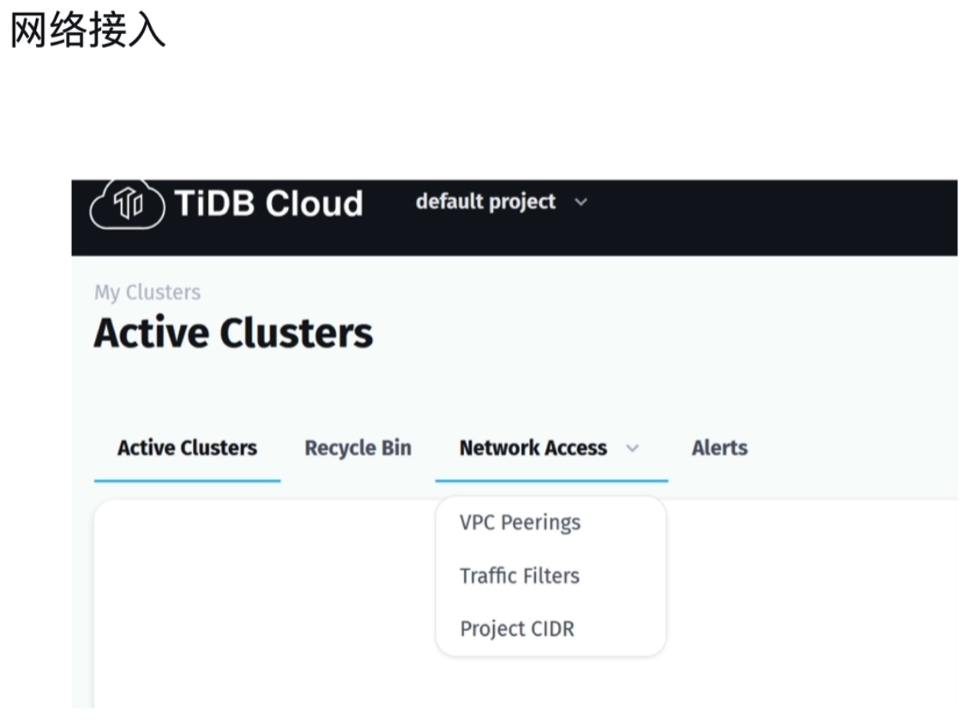Screen dimensions: 976x726
Task: Expand the Network Access dropdown chevron
Action: pos(632,448)
